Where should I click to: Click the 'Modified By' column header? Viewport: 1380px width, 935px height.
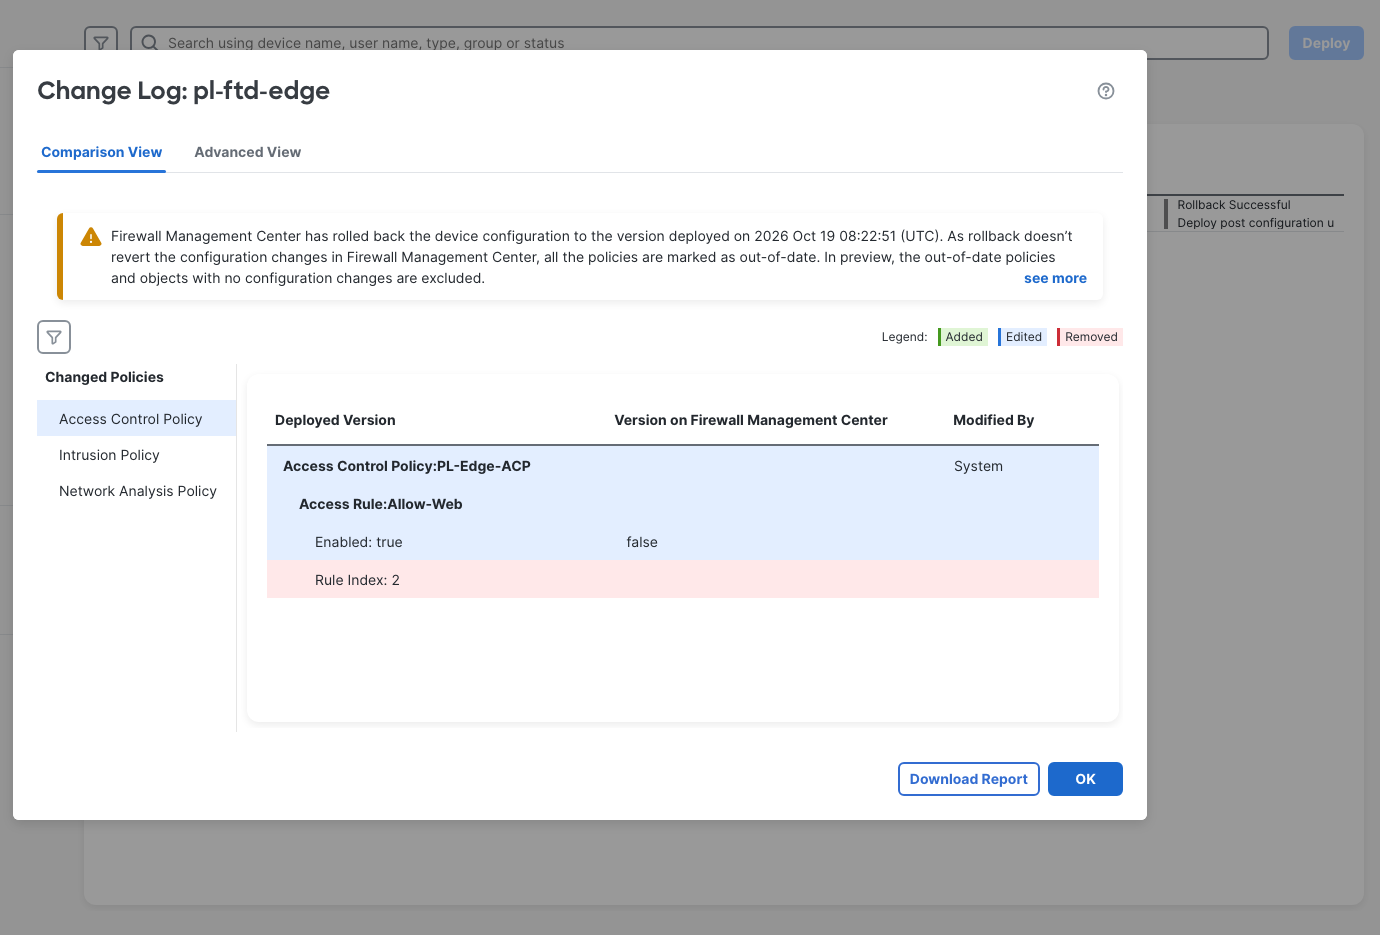[x=994, y=420]
